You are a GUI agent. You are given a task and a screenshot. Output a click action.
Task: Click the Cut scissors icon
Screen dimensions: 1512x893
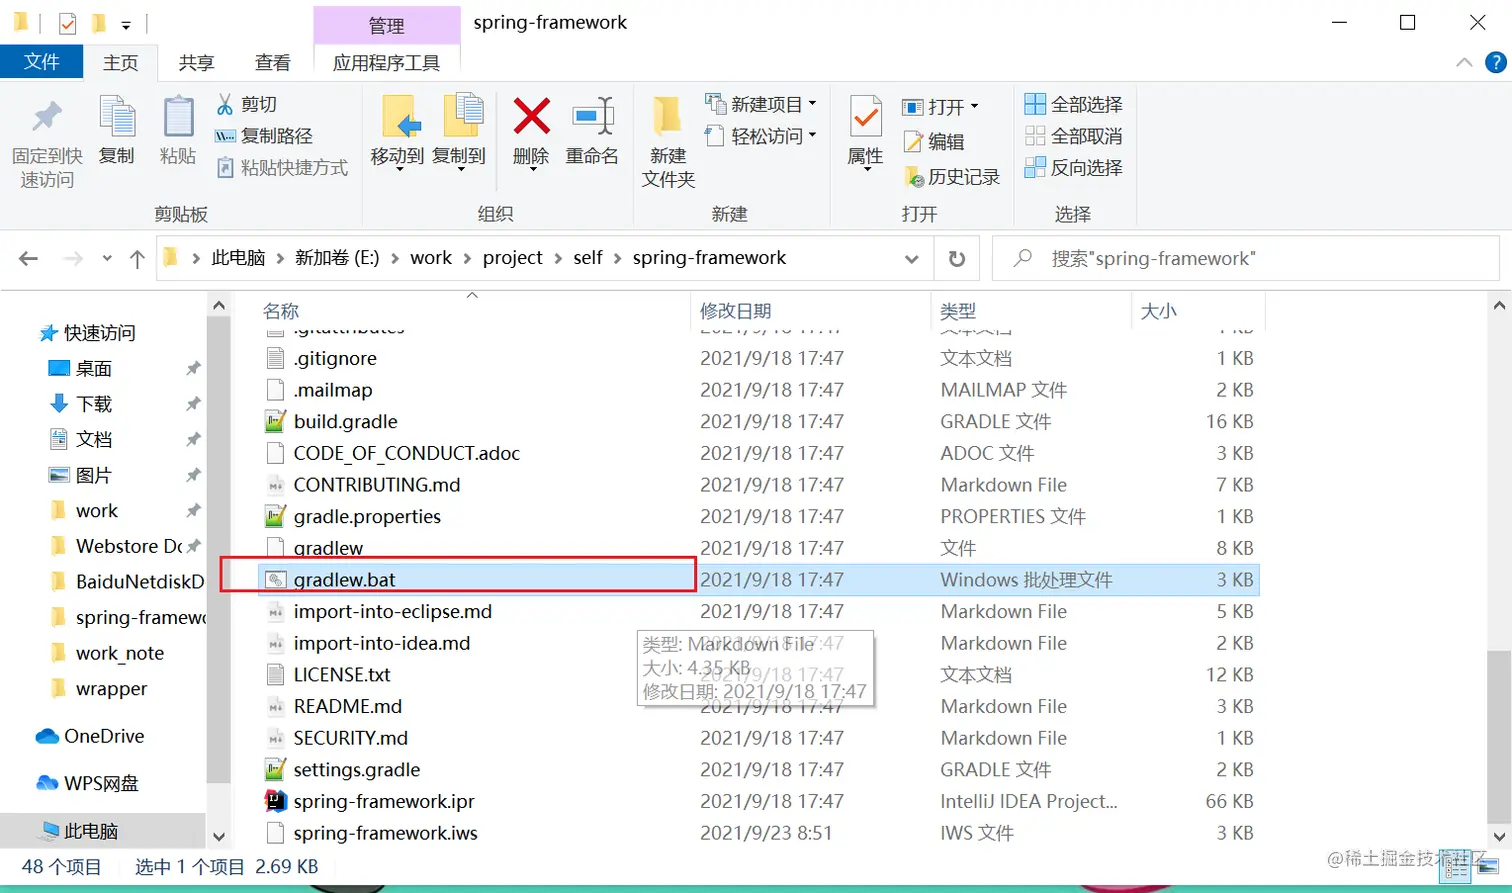(x=225, y=104)
